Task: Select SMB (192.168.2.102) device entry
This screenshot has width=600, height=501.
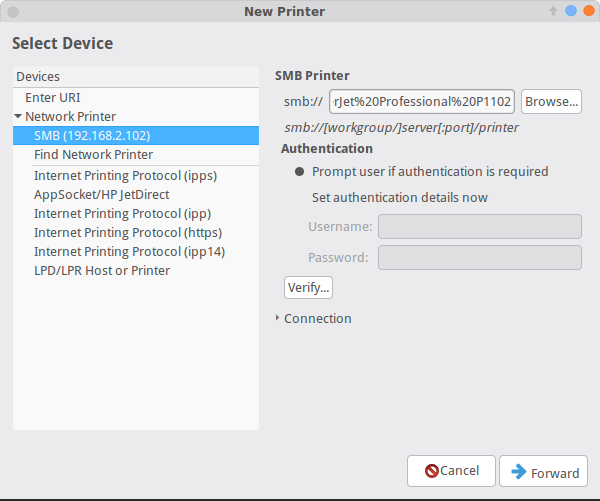Action: [91, 136]
